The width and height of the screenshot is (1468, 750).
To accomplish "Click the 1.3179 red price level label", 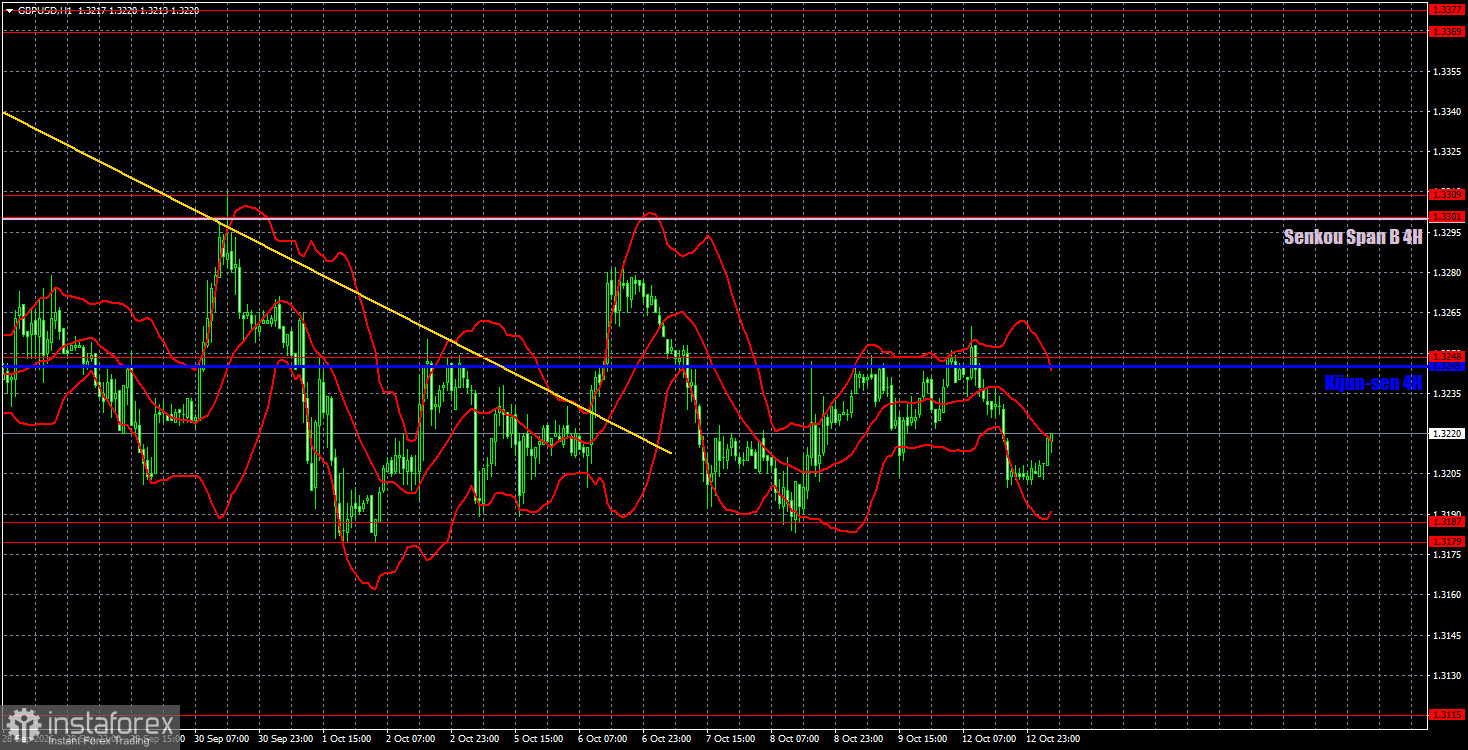I will 1447,541.
